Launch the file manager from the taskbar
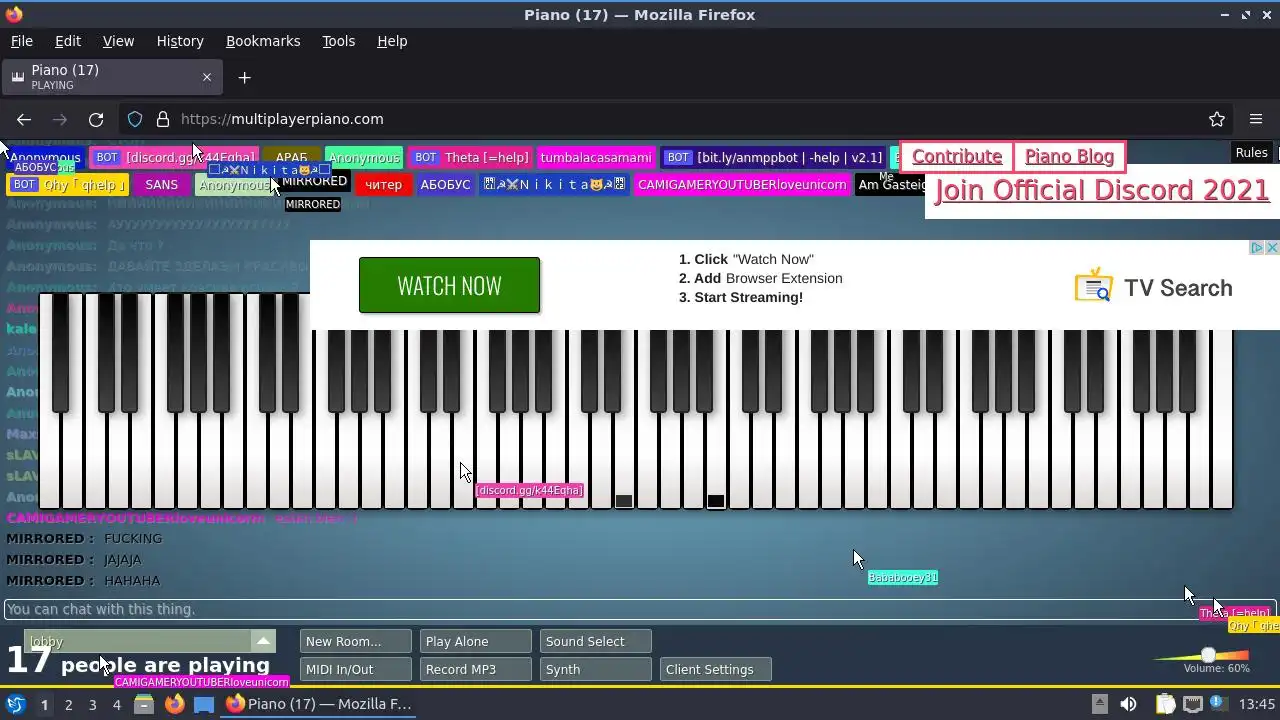 tap(143, 704)
